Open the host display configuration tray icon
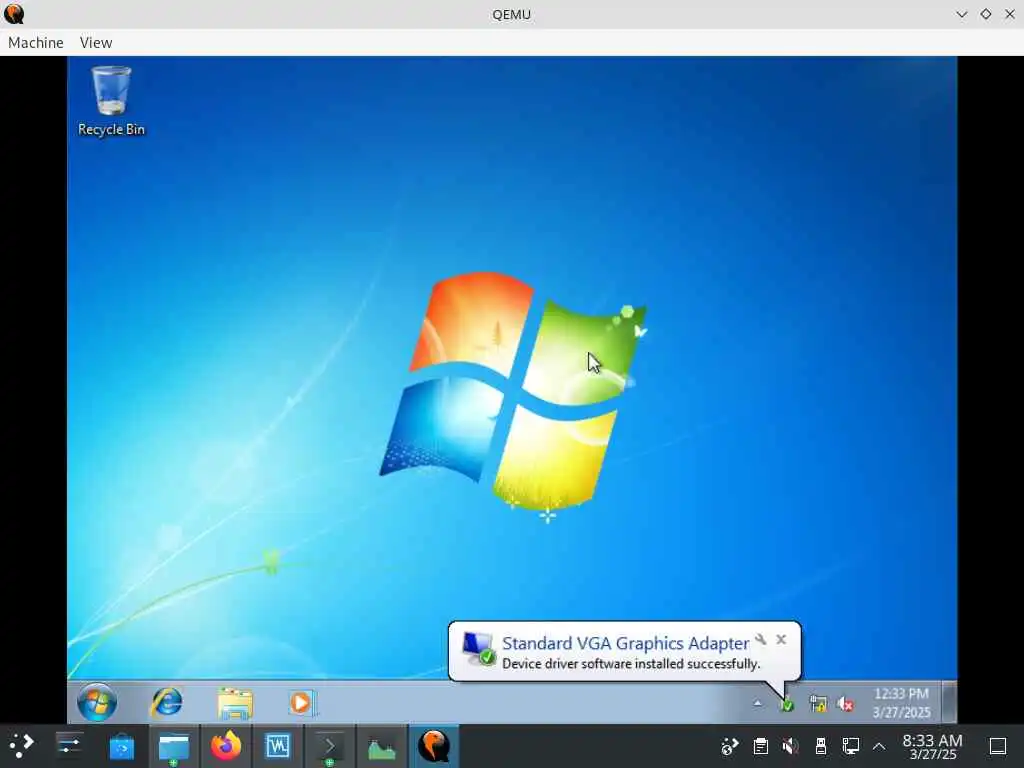The width and height of the screenshot is (1024, 768). click(x=851, y=746)
